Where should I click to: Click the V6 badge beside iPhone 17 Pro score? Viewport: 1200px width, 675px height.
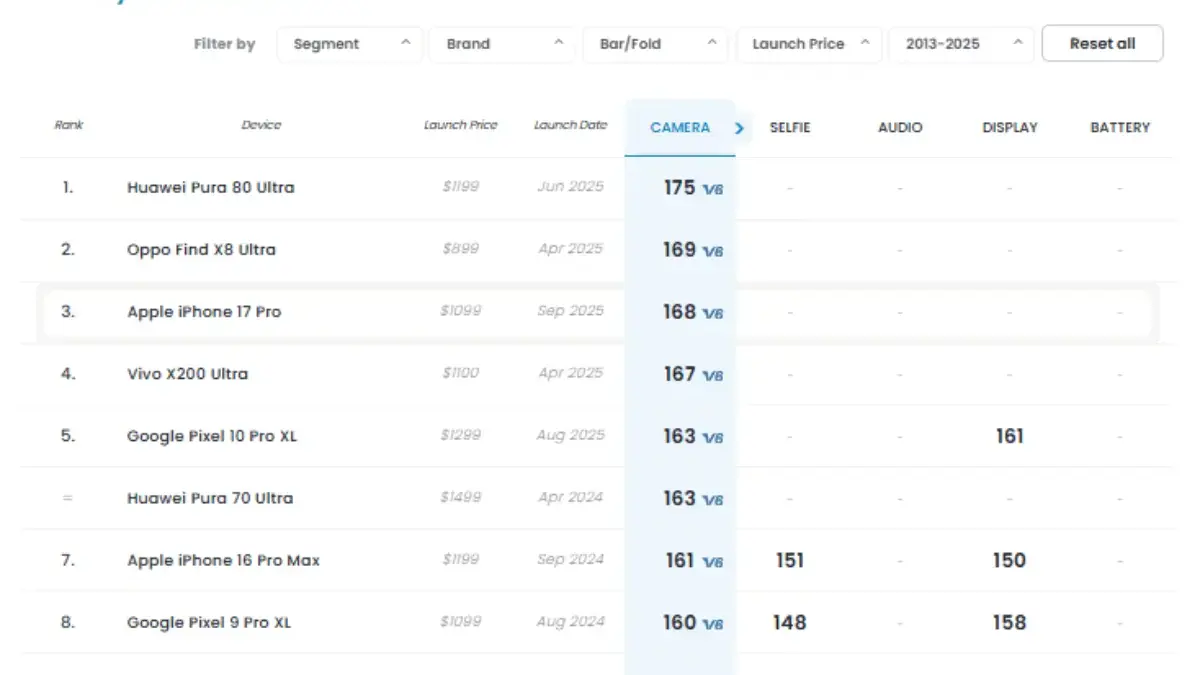tap(712, 313)
